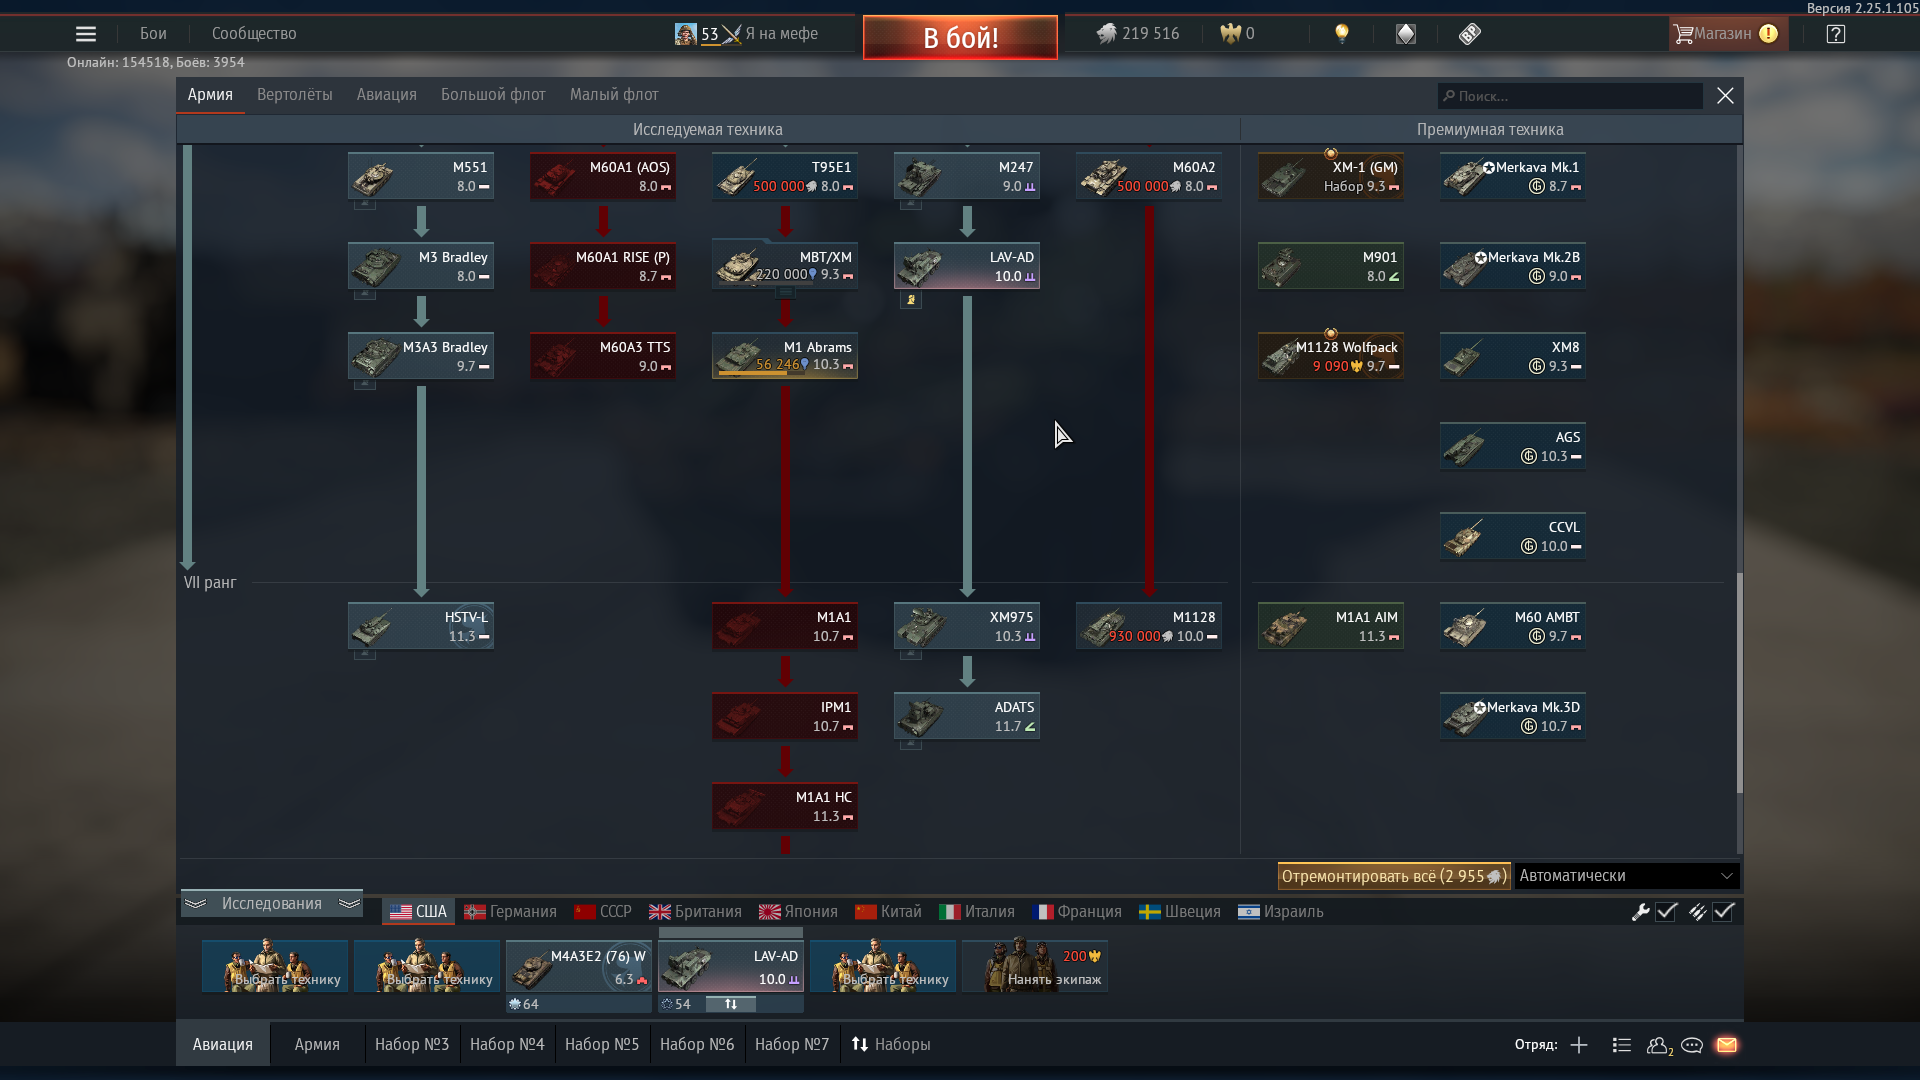Click the ammunition auto-refill icon

pos(1697,912)
